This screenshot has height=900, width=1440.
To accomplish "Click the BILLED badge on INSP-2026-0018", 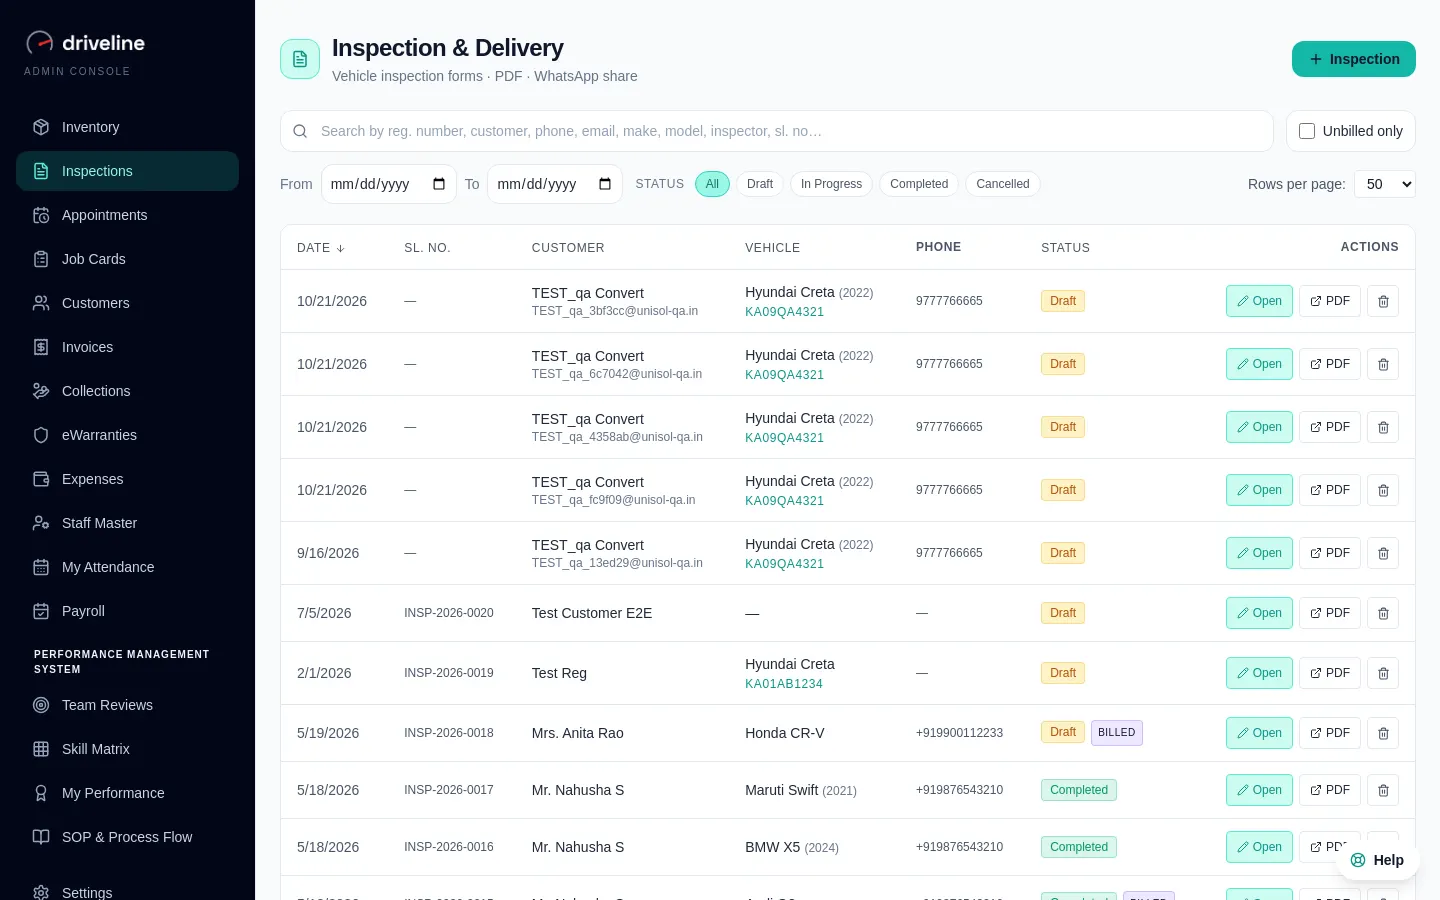I will tap(1117, 733).
